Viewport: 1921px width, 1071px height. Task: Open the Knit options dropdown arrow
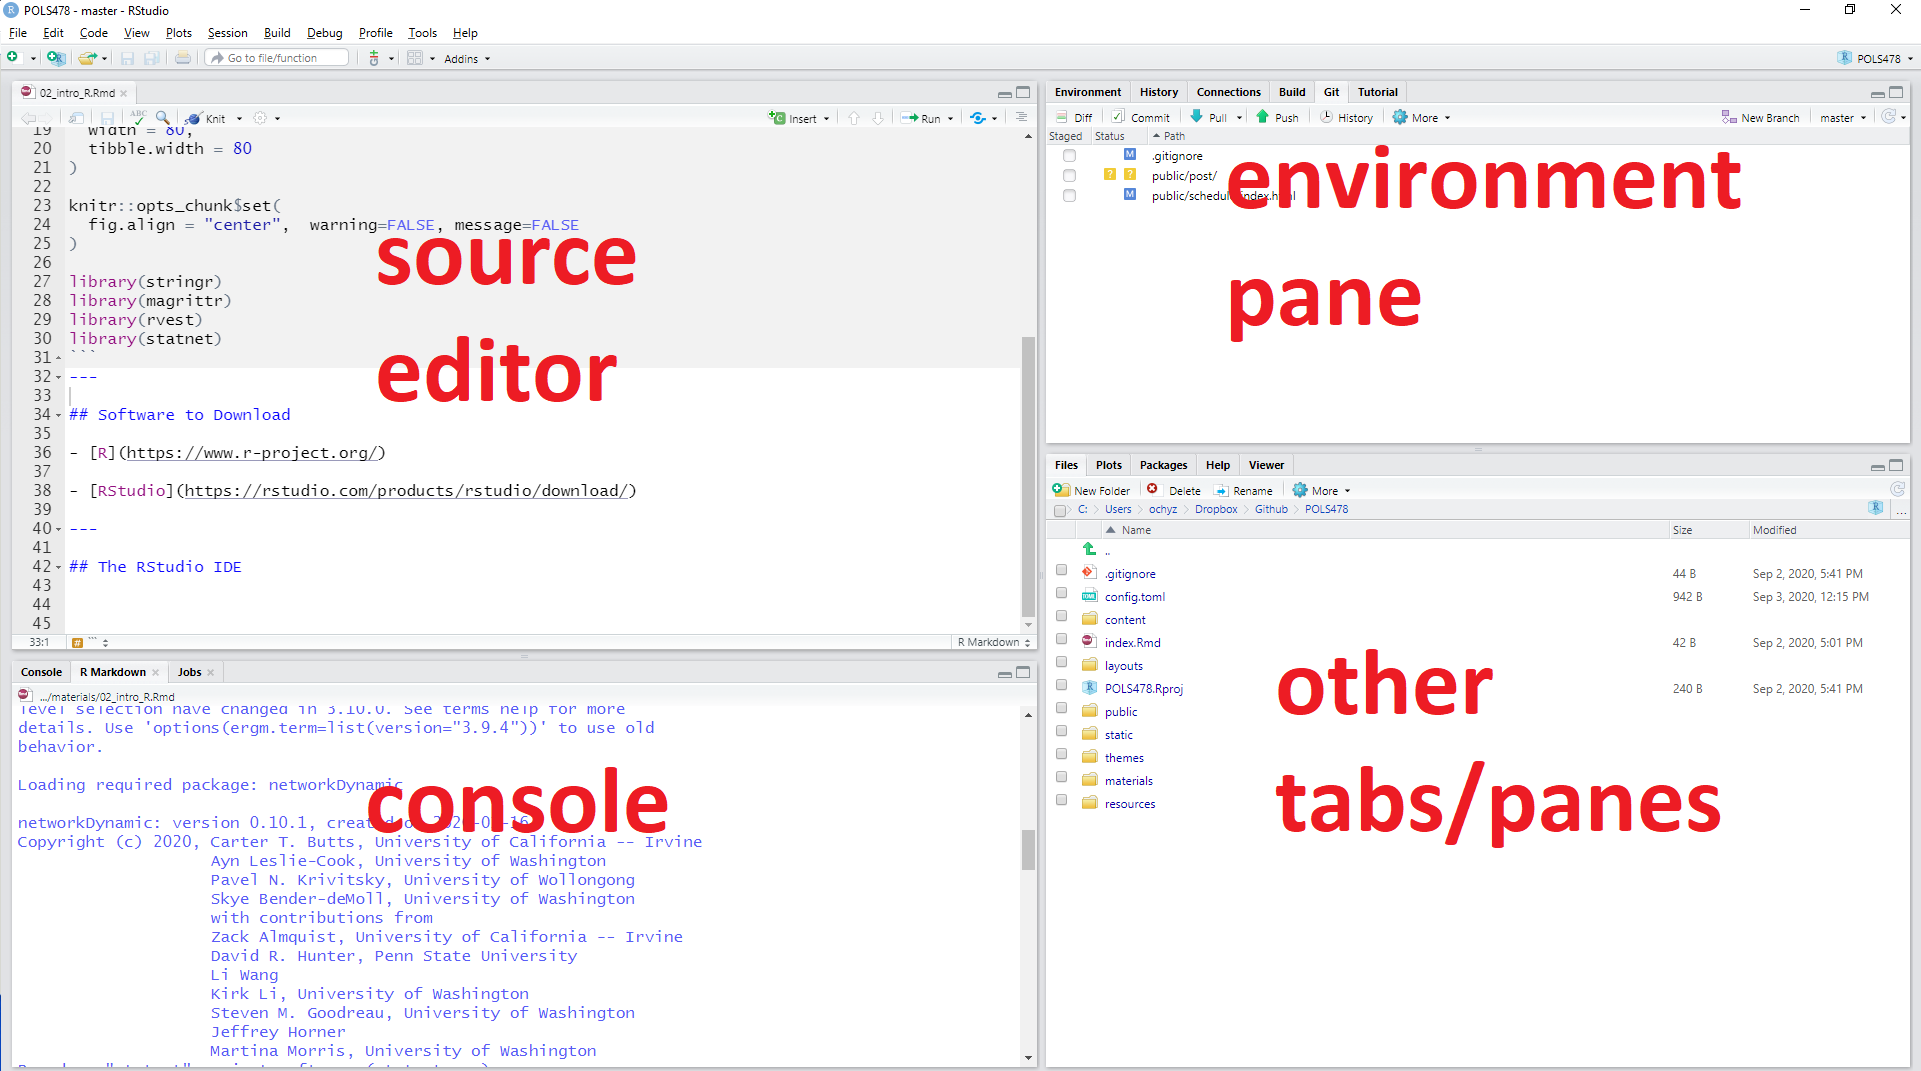[239, 118]
